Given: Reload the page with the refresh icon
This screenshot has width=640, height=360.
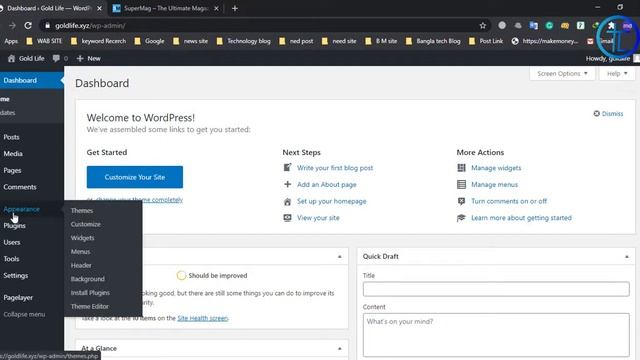Looking at the screenshot, I should click(28, 25).
